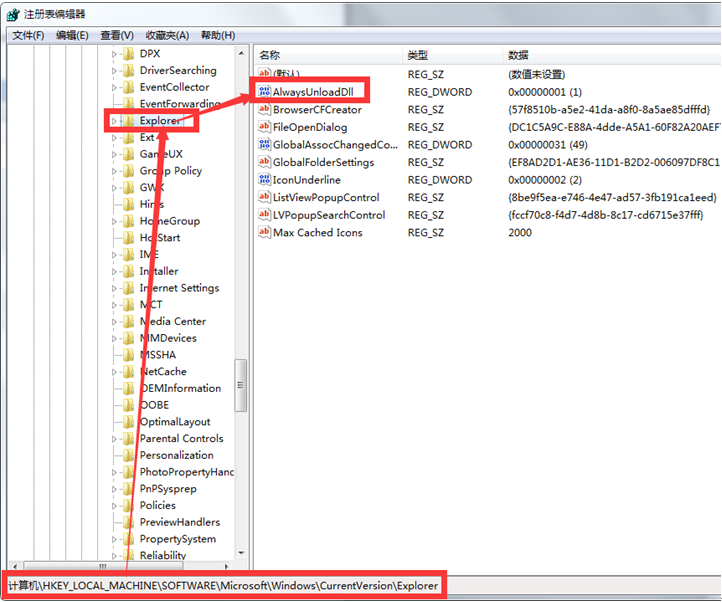The height and width of the screenshot is (602, 722).
Task: Select the Explorer tree item
Action: (160, 121)
